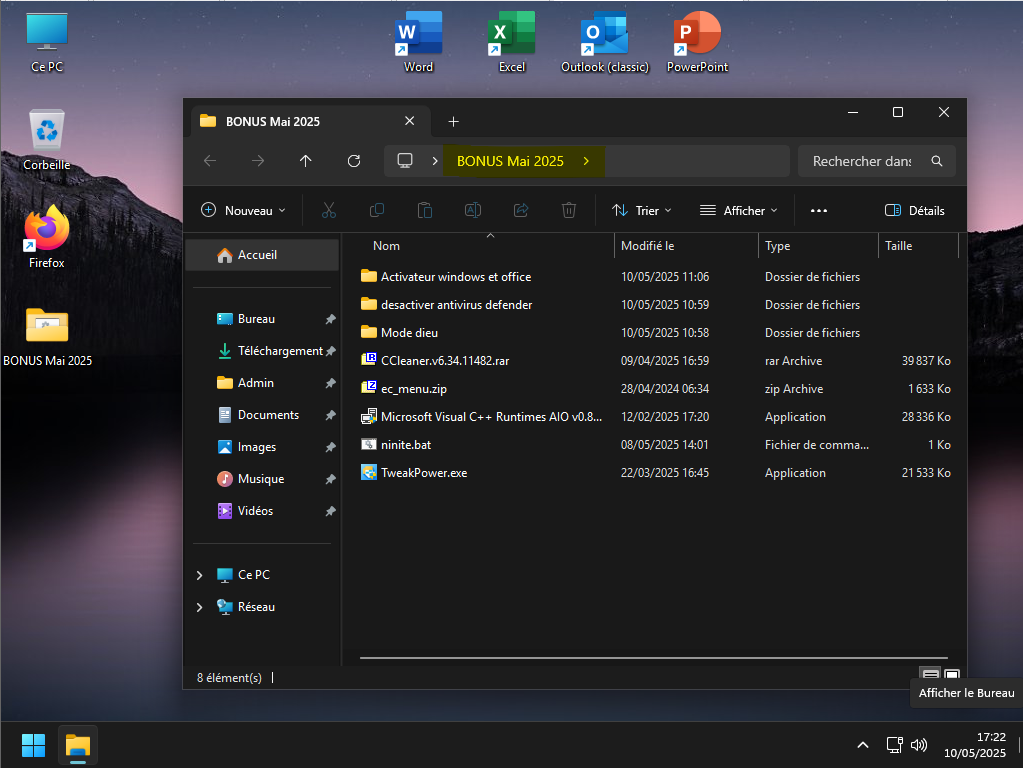Close the BONUS Mai 2025 tab
1023x768 pixels.
coord(410,121)
